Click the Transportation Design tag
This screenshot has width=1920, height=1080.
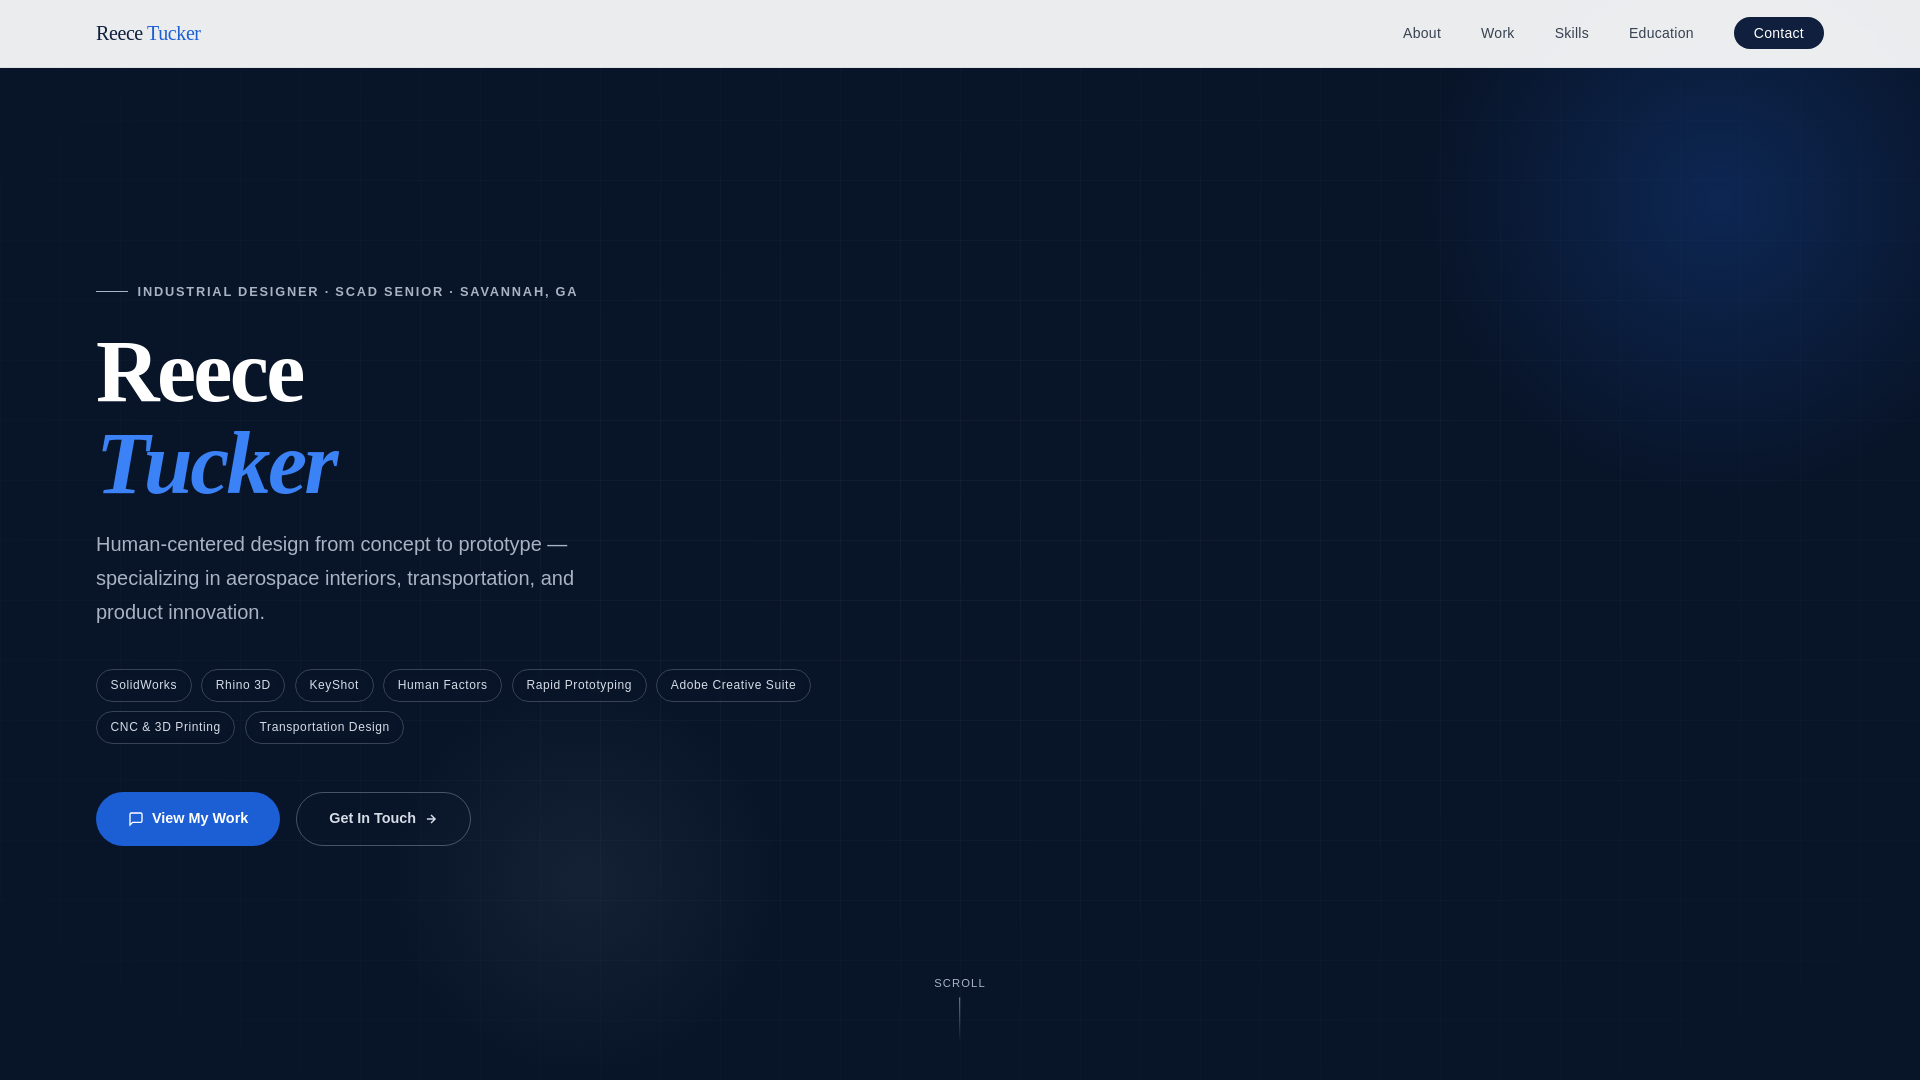pos(324,727)
